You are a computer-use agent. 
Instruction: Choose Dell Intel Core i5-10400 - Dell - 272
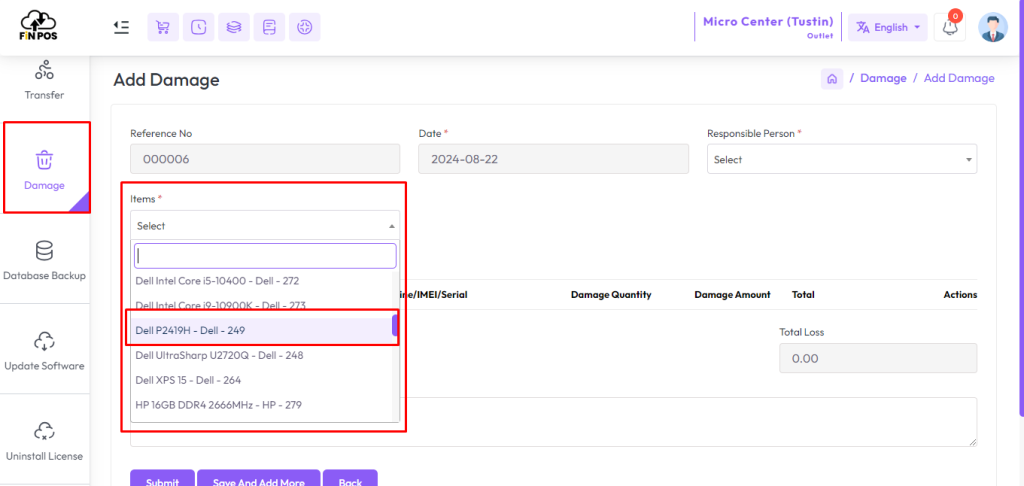point(261,280)
